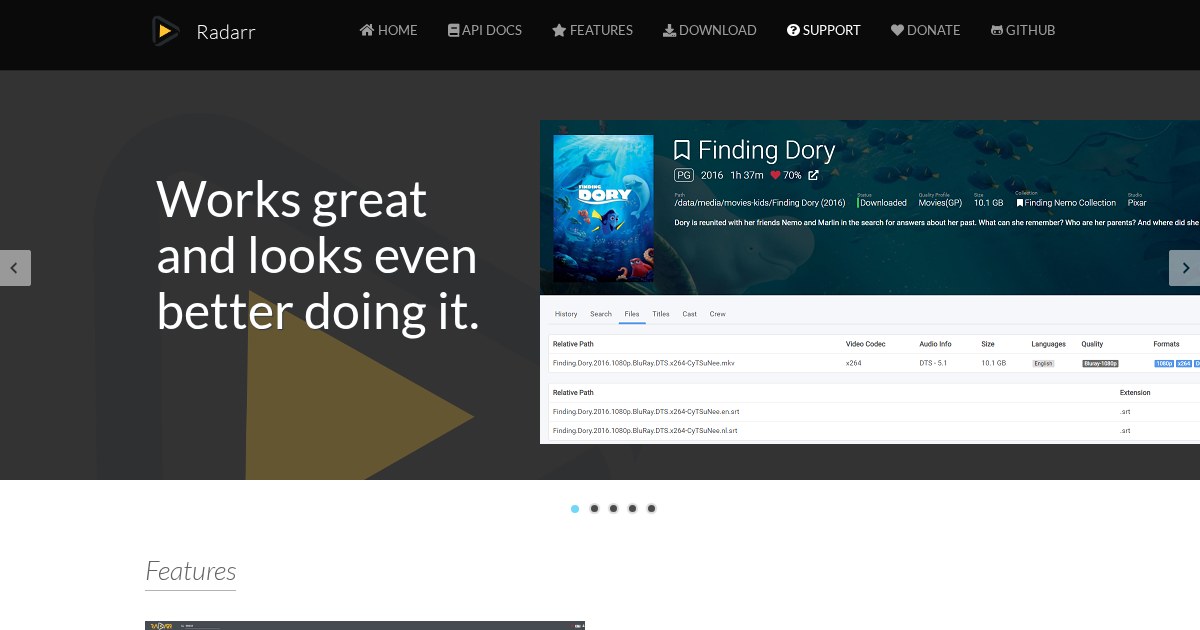This screenshot has width=1200, height=630.
Task: Show the previous carousel slide
Action: (15, 268)
